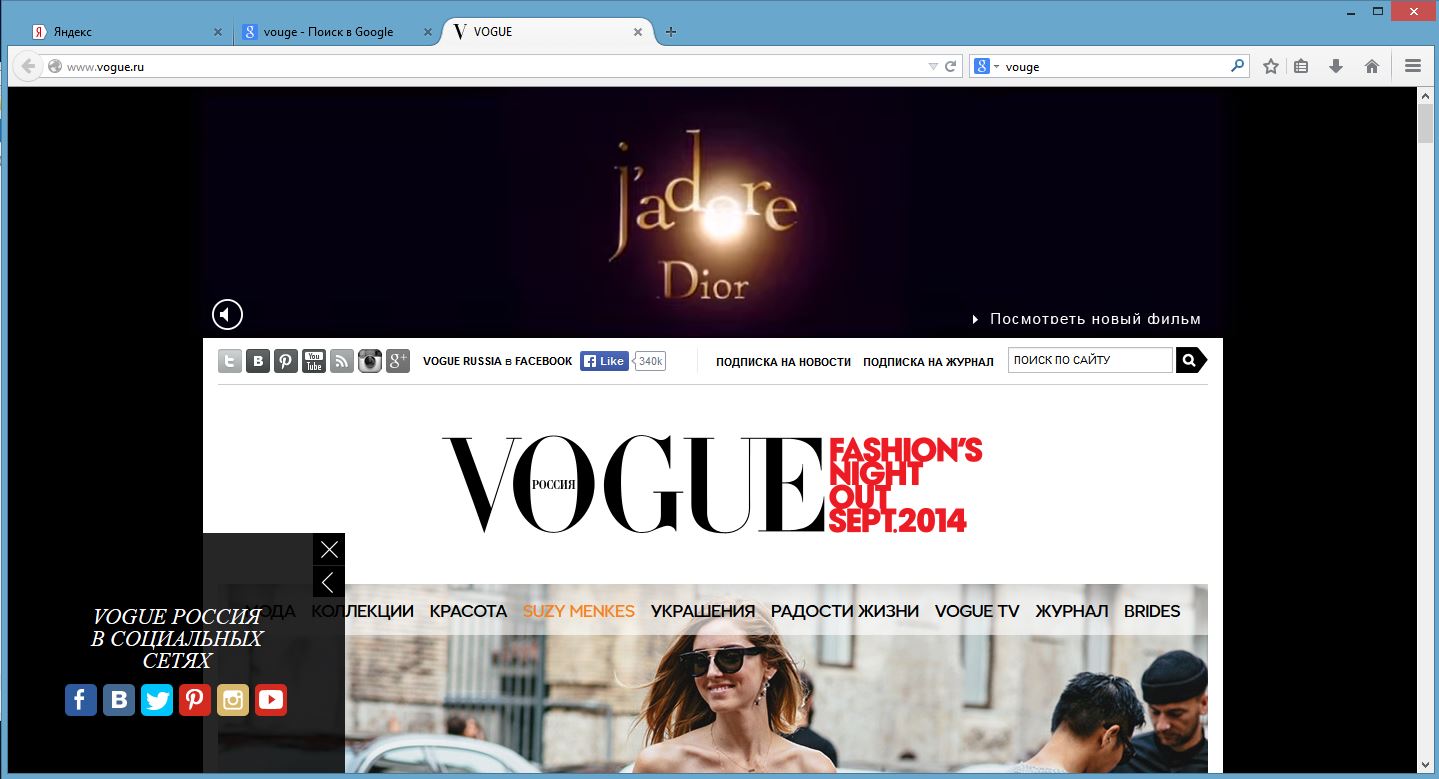Open the РАДОСТИ ЖИЗНИ menu section
The image size is (1439, 779).
click(845, 611)
